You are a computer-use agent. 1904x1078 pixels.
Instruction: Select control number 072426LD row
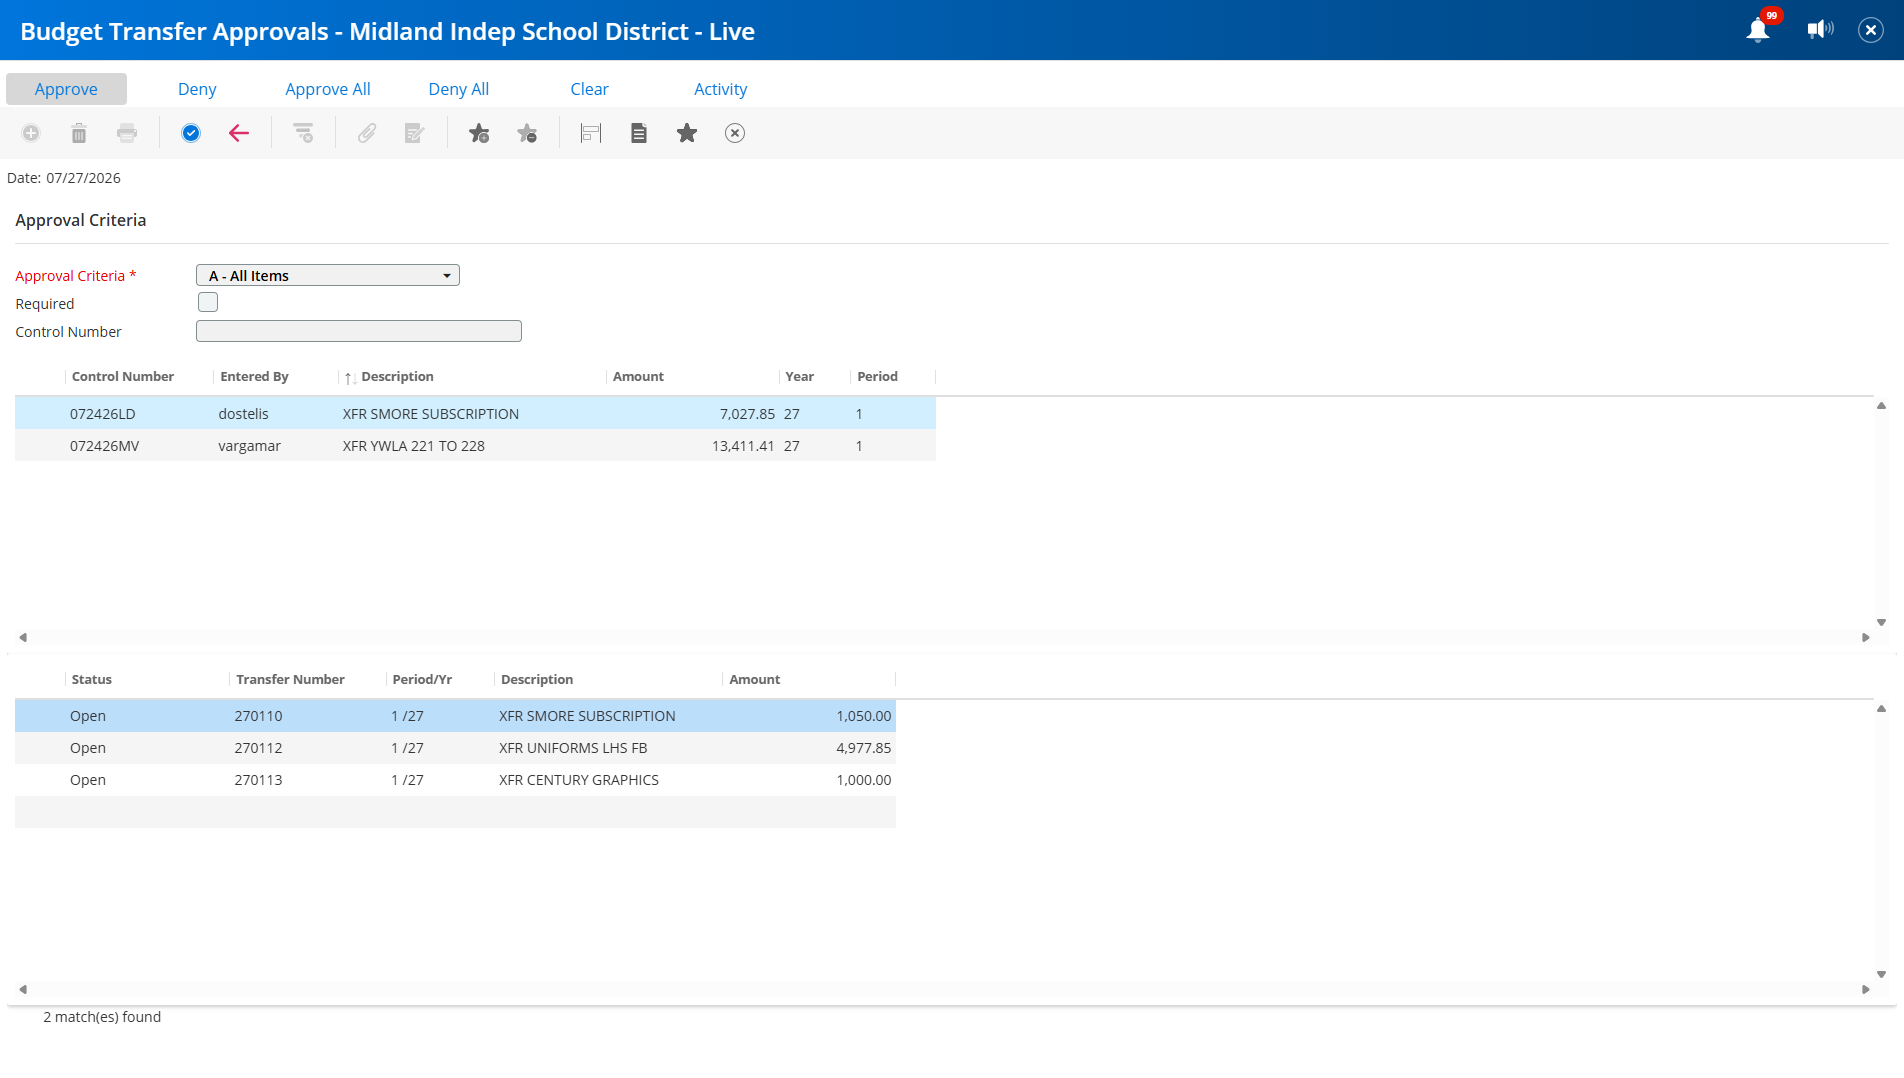[475, 414]
